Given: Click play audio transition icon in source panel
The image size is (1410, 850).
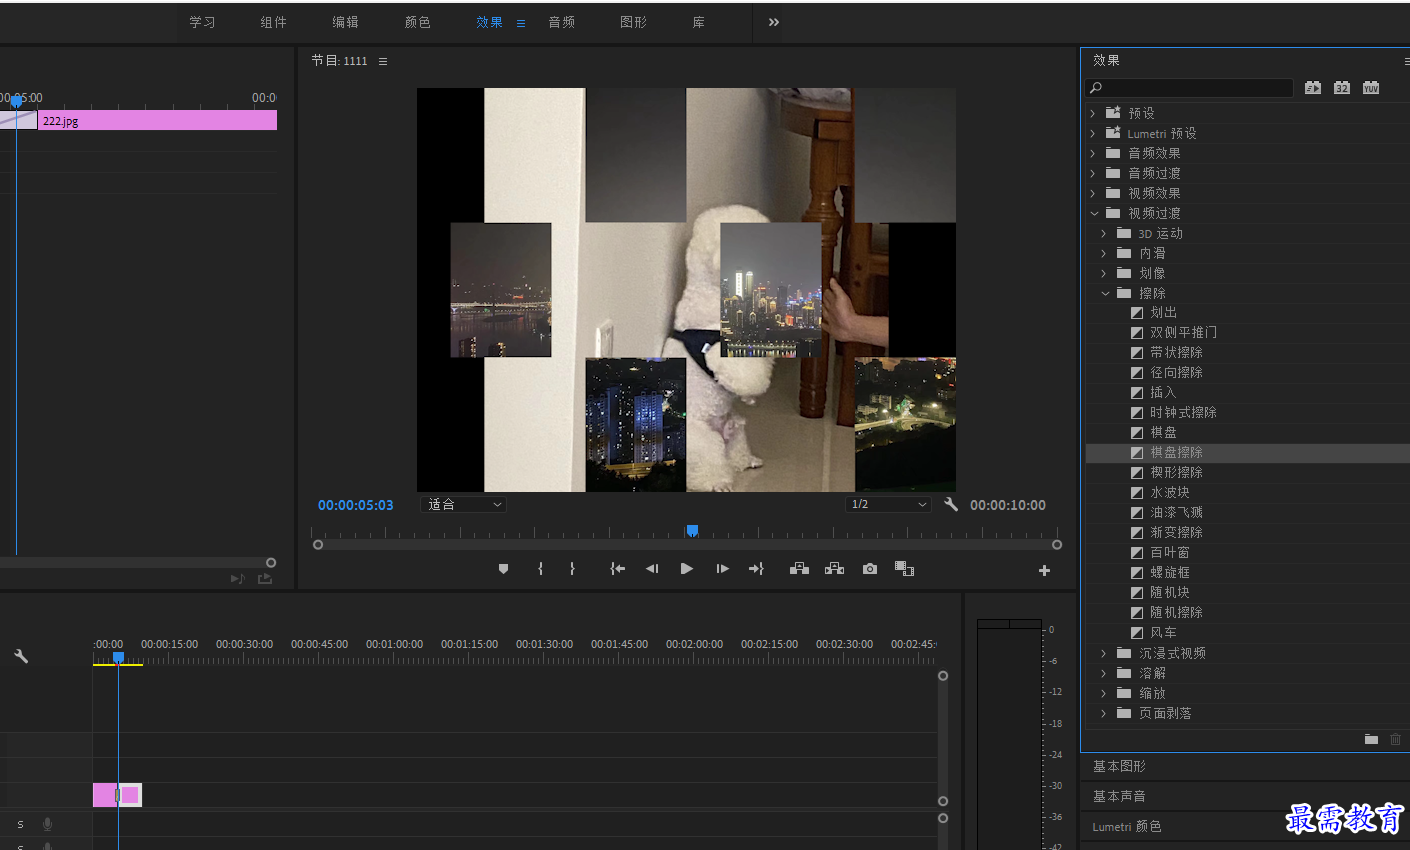Looking at the screenshot, I should click(238, 579).
